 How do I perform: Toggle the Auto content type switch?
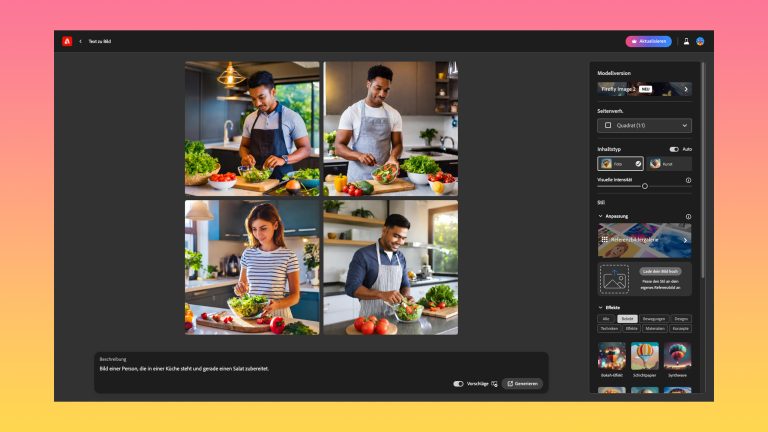pos(674,149)
